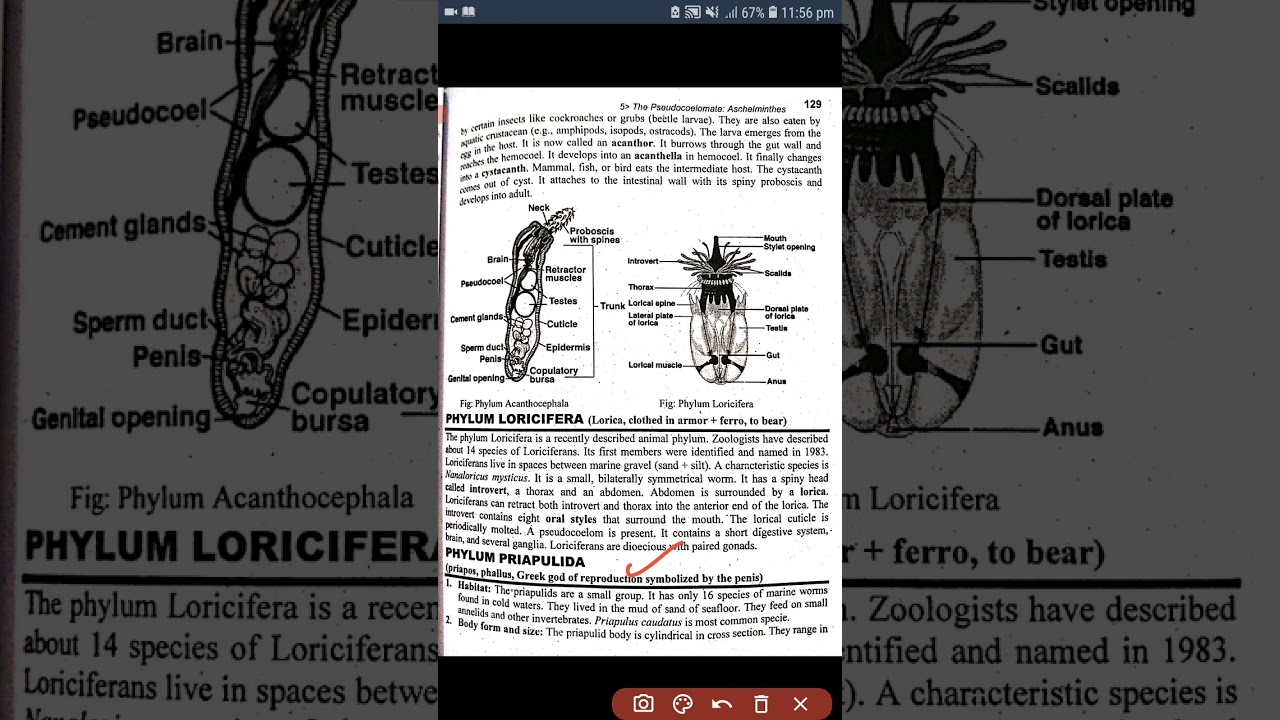
Task: Tap the 11:56 pm clock
Action: click(807, 13)
